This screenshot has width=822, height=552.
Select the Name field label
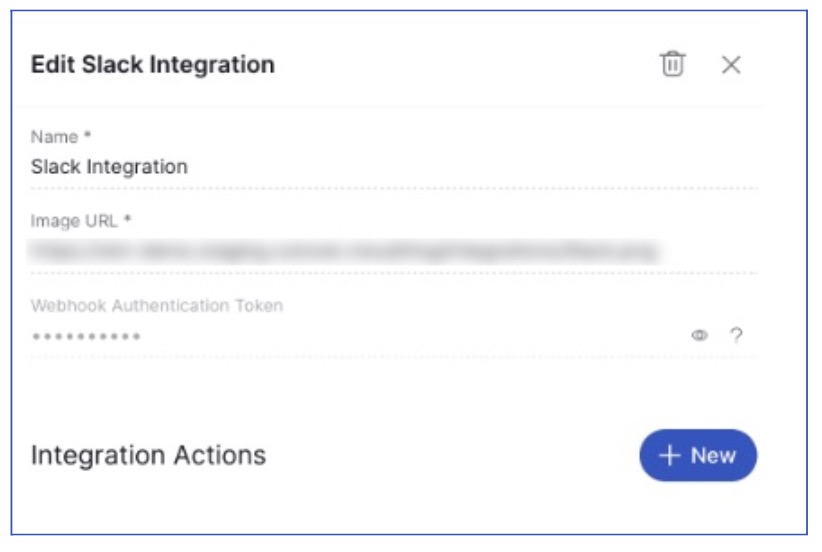pyautogui.click(x=61, y=137)
